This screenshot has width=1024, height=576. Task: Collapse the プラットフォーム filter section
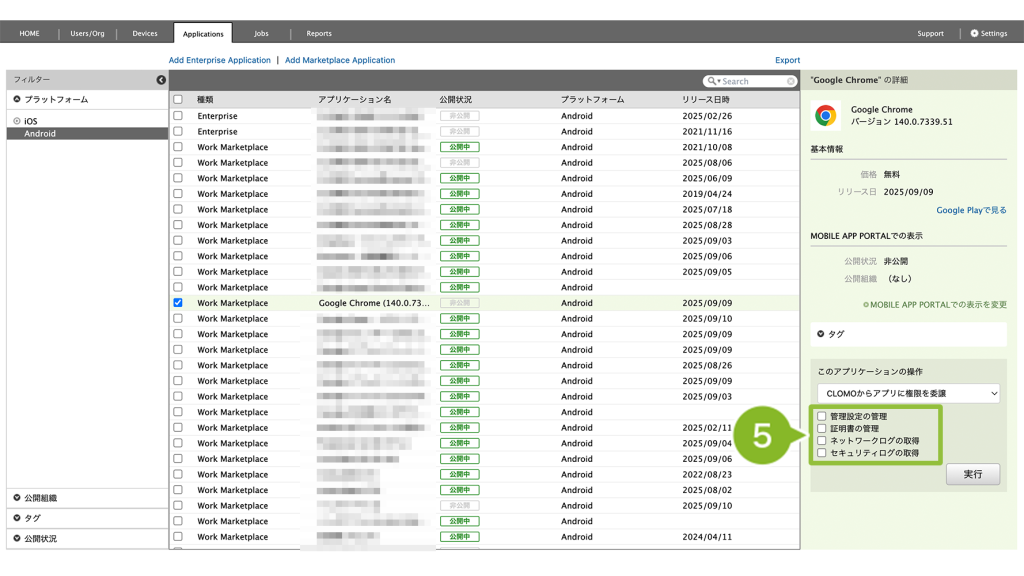pyautogui.click(x=17, y=100)
